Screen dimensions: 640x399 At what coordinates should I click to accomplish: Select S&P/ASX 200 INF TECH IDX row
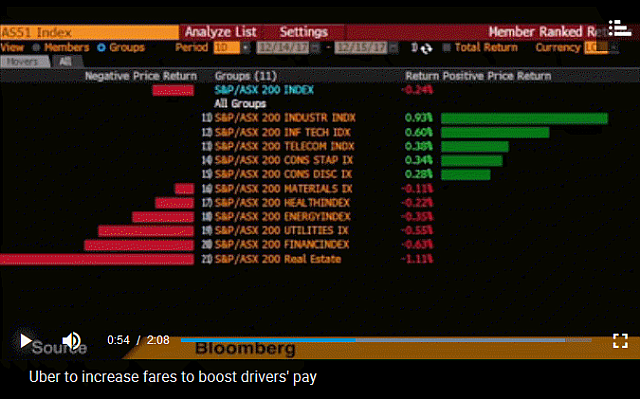coord(282,132)
